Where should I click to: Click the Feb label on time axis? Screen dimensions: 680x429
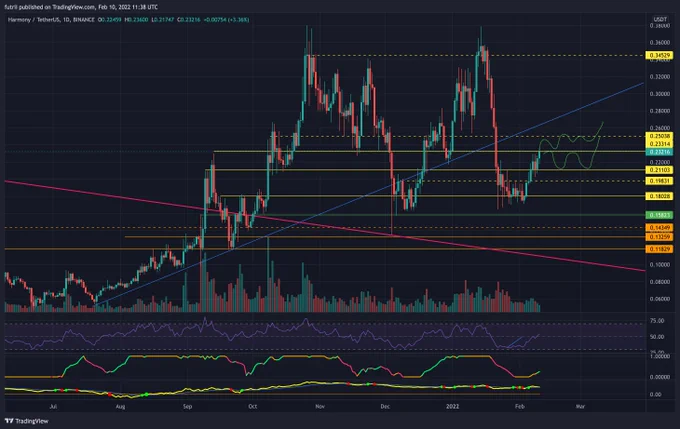click(520, 406)
